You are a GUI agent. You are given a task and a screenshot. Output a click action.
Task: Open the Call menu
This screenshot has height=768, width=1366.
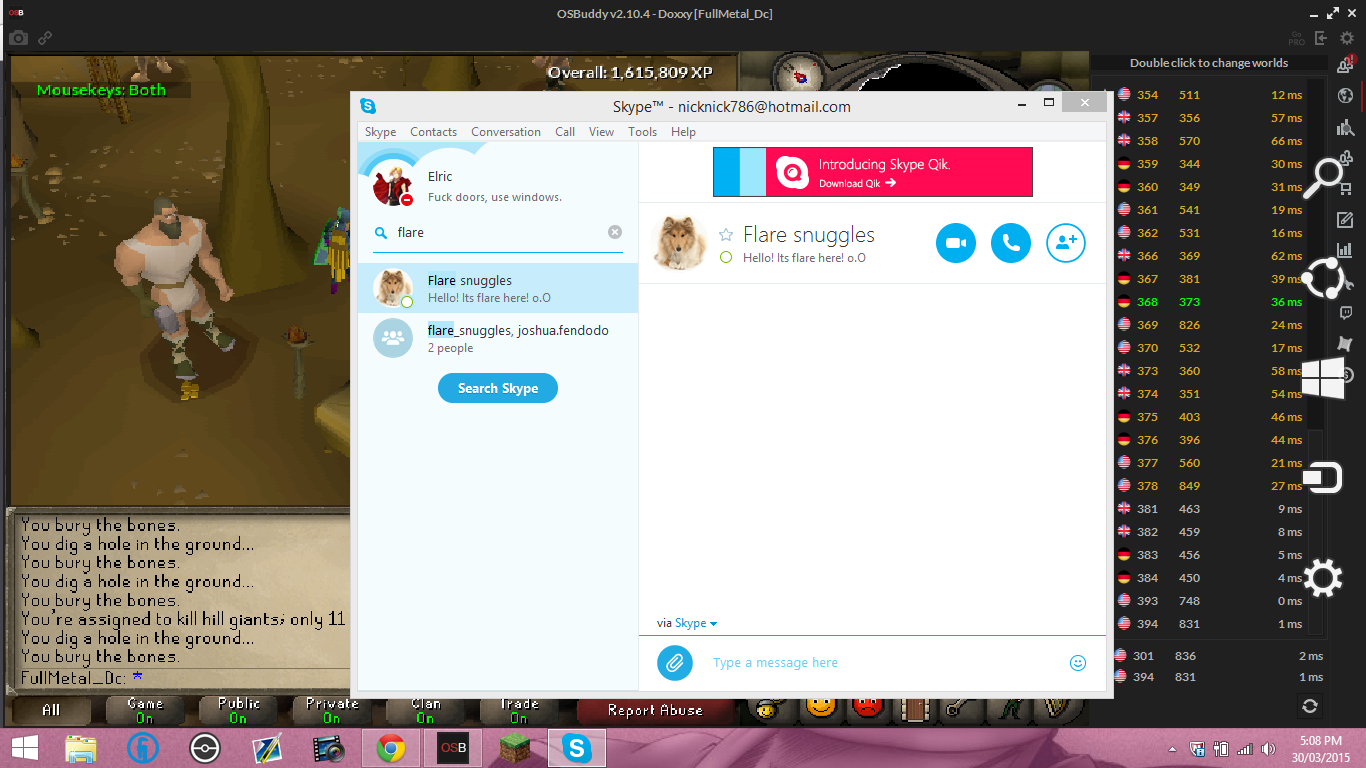(x=565, y=132)
